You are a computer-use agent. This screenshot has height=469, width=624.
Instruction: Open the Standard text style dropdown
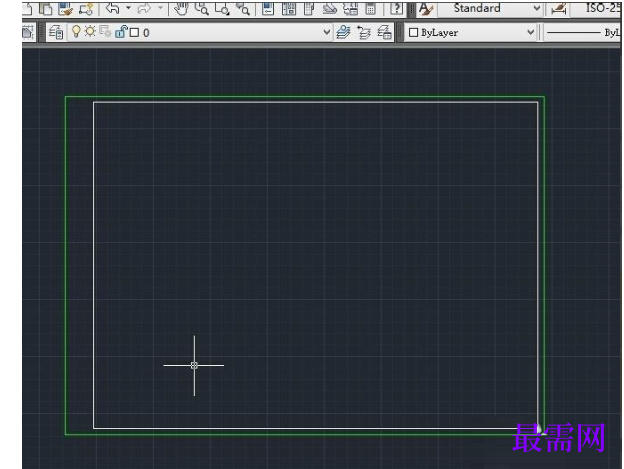tap(490, 8)
